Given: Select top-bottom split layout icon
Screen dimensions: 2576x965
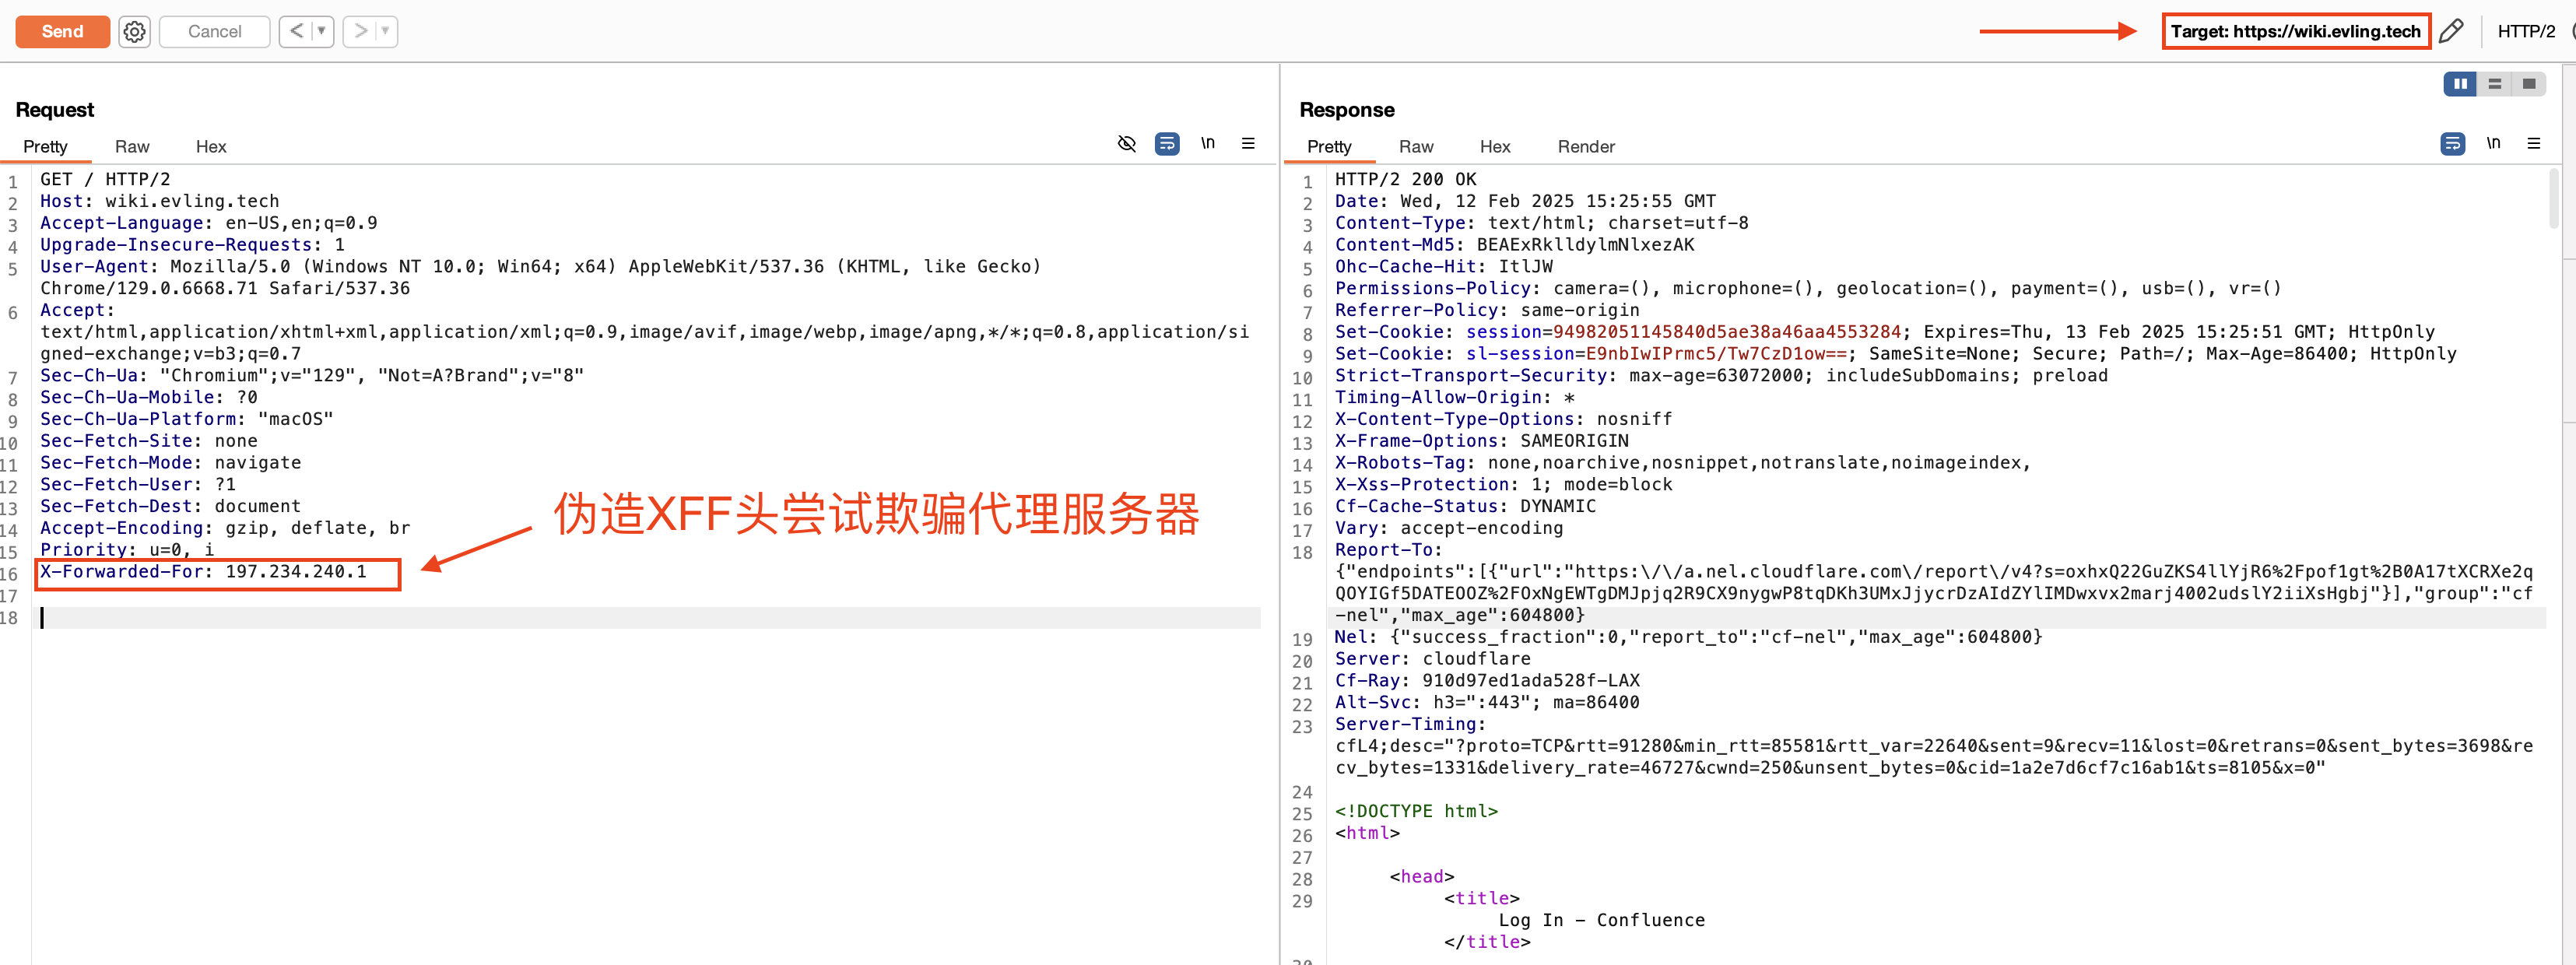Looking at the screenshot, I should pos(2495,84).
